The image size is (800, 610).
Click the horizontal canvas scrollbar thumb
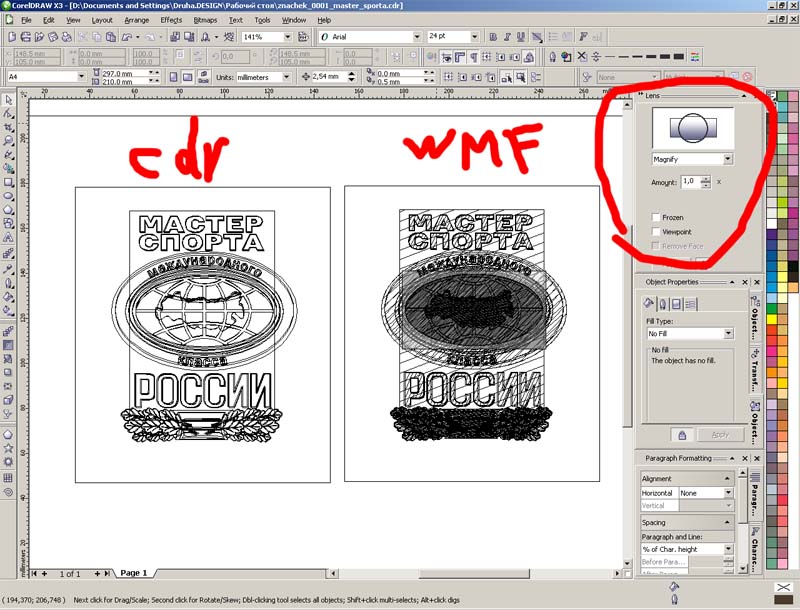pyautogui.click(x=474, y=574)
